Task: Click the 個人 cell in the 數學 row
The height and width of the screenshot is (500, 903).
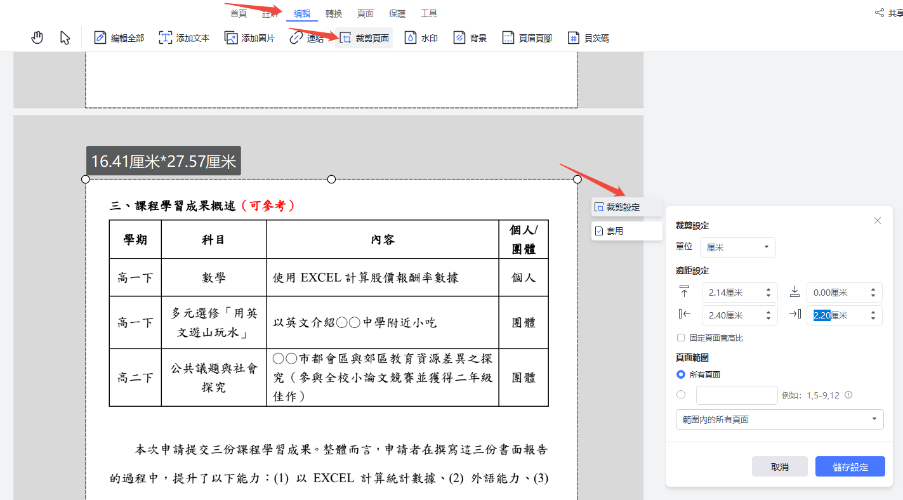Action: pyautogui.click(x=523, y=278)
